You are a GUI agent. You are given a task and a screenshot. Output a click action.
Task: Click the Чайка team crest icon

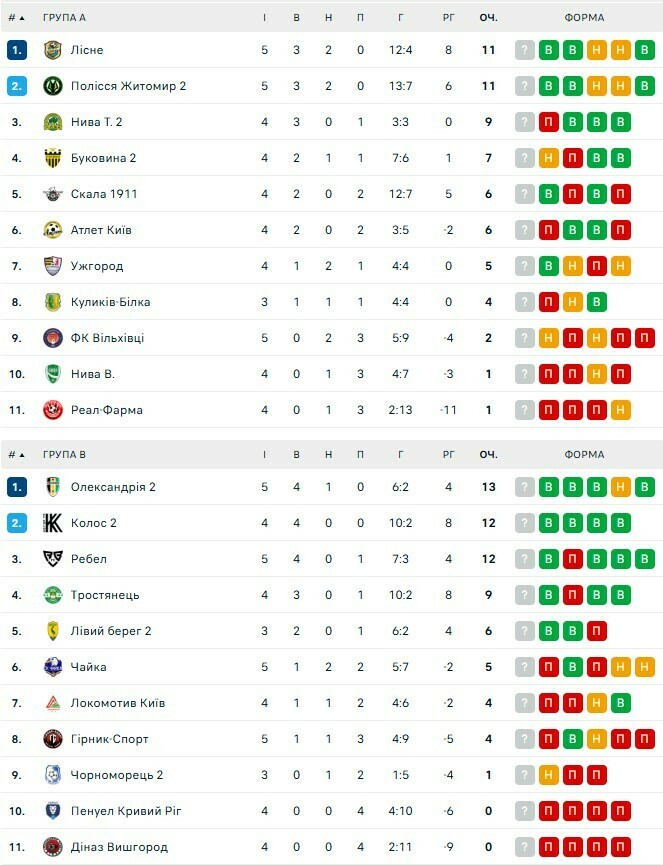coord(53,667)
